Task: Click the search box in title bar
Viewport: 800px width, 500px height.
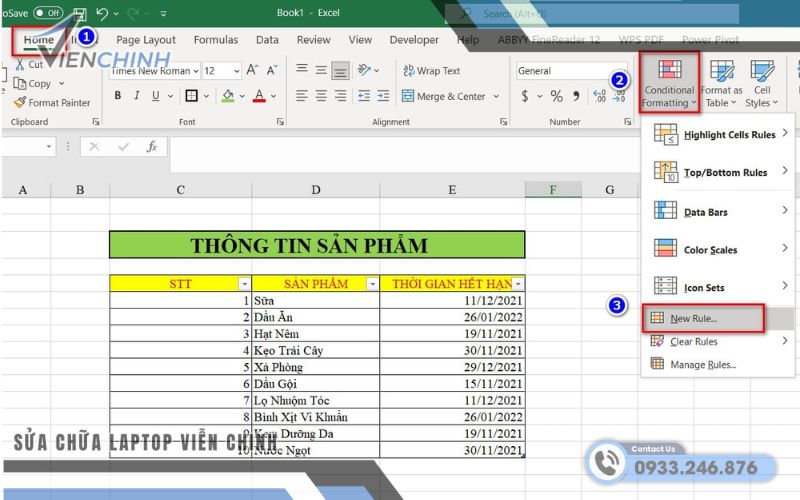Action: [x=592, y=14]
